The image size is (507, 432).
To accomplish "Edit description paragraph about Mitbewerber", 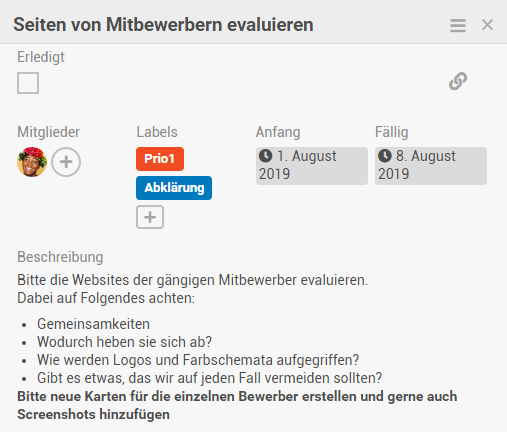I will (x=193, y=289).
